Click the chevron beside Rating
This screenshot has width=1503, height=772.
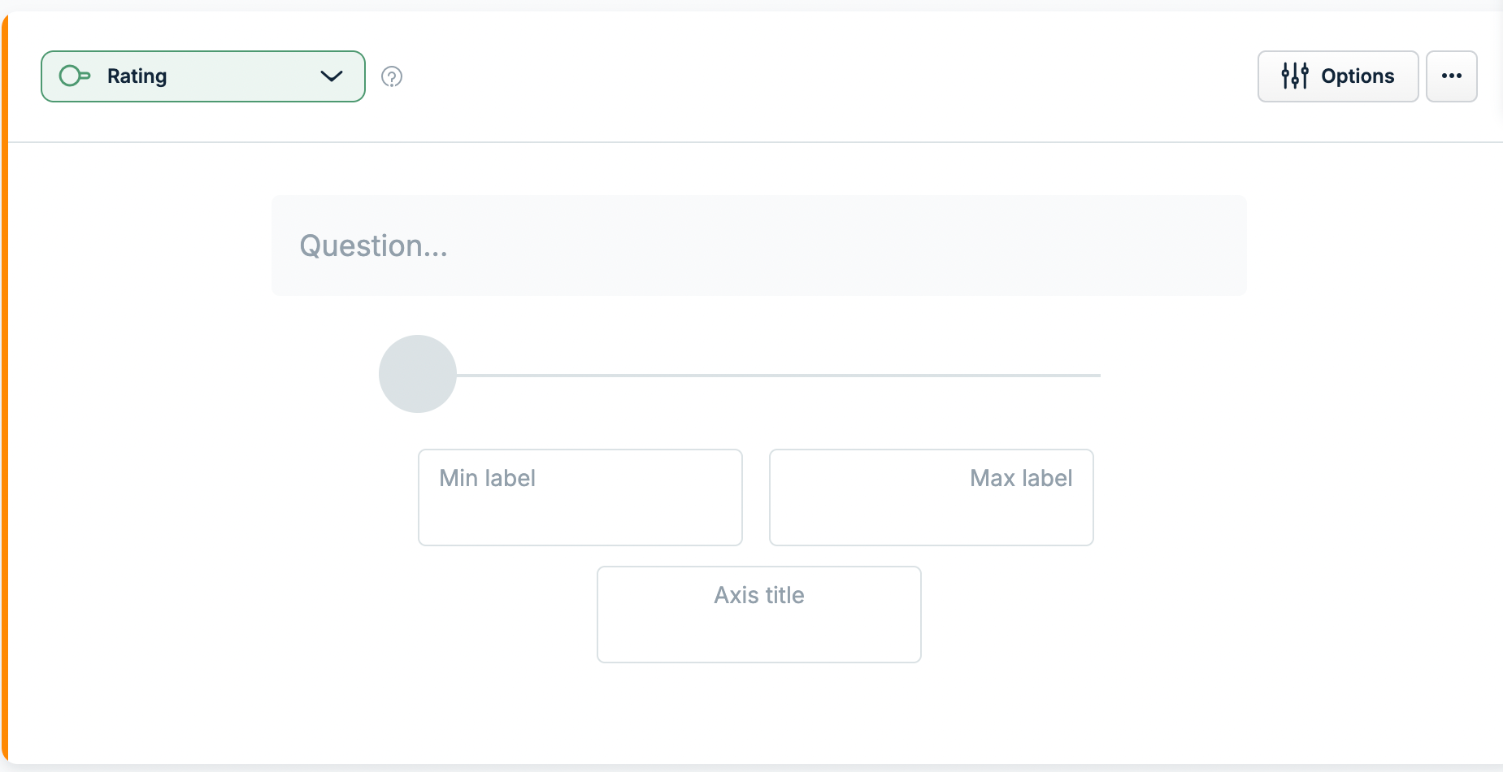pos(331,76)
